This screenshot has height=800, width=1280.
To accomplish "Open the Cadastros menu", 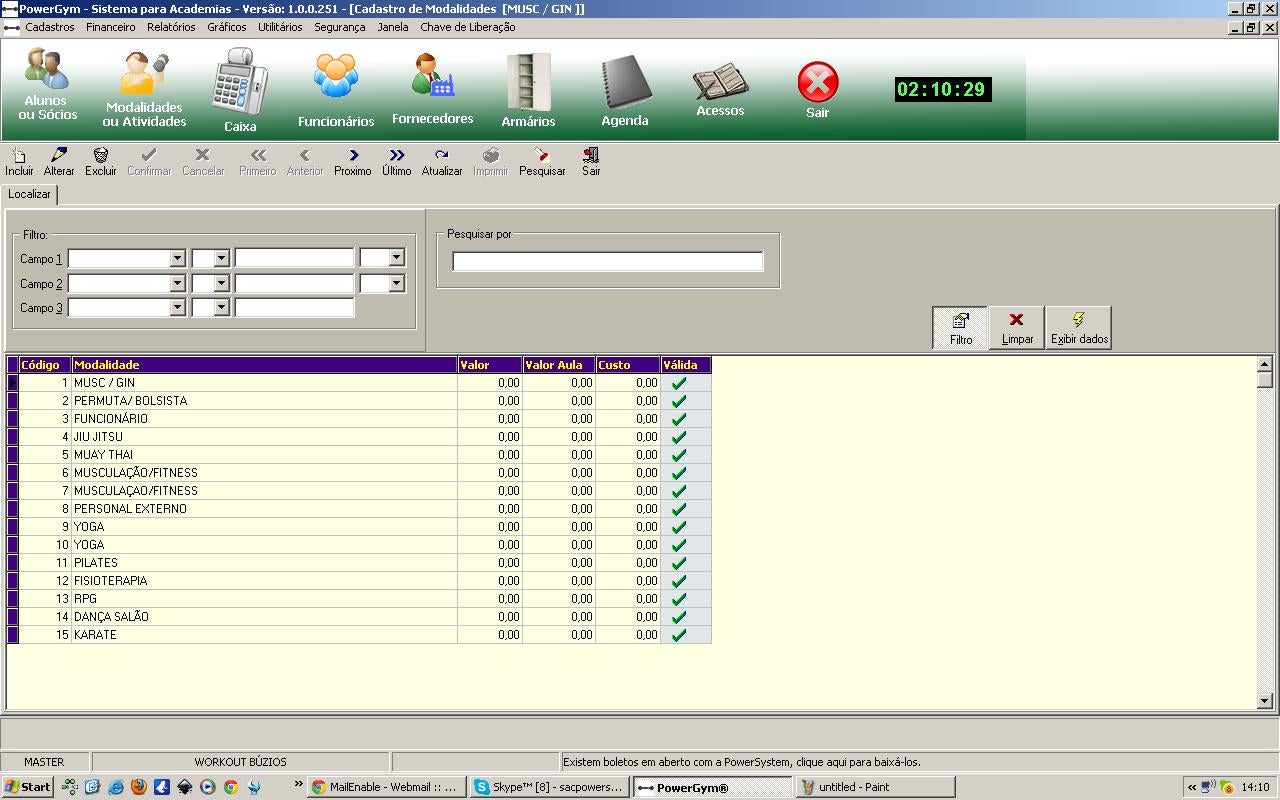I will 50,27.
